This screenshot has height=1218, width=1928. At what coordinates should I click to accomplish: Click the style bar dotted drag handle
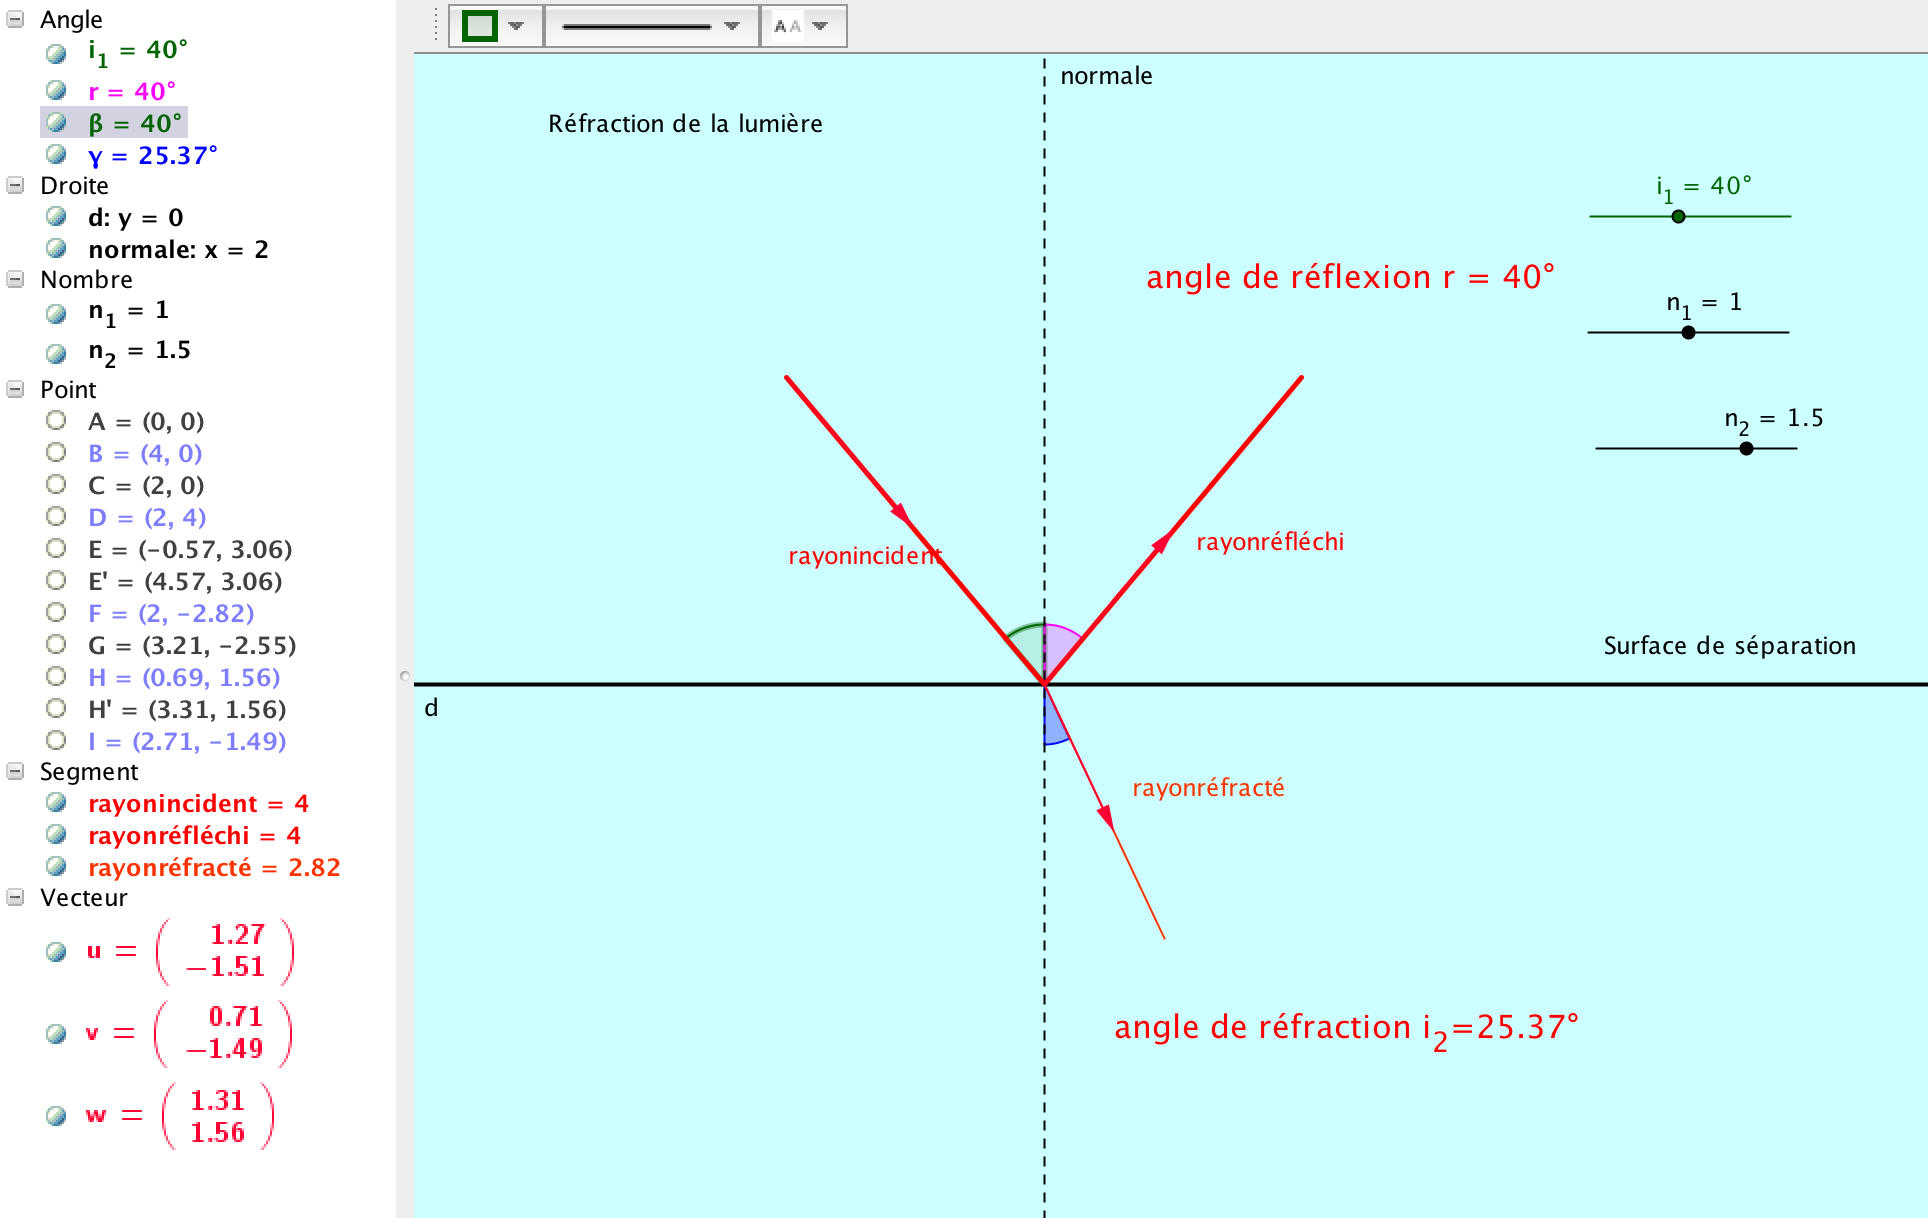tap(436, 26)
